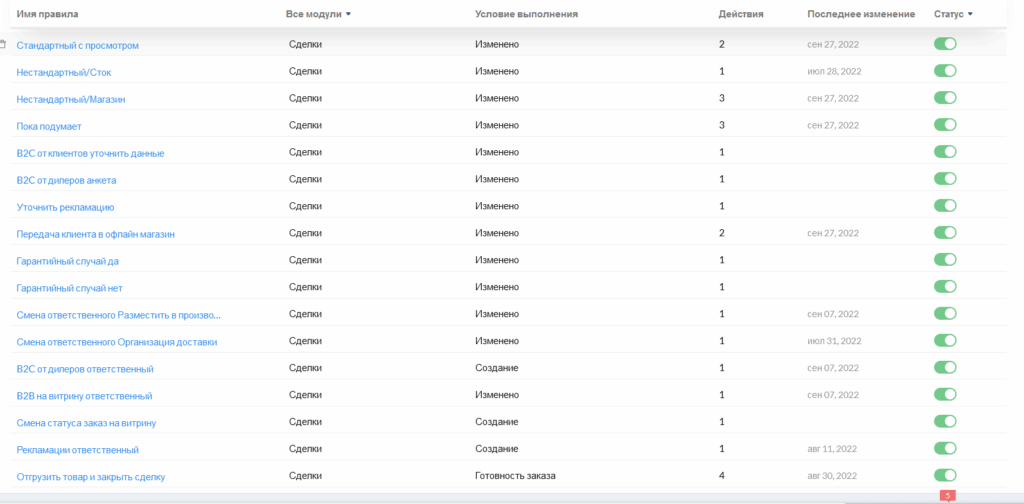
Task: Click the Имя правила column header
Action: coord(47,14)
